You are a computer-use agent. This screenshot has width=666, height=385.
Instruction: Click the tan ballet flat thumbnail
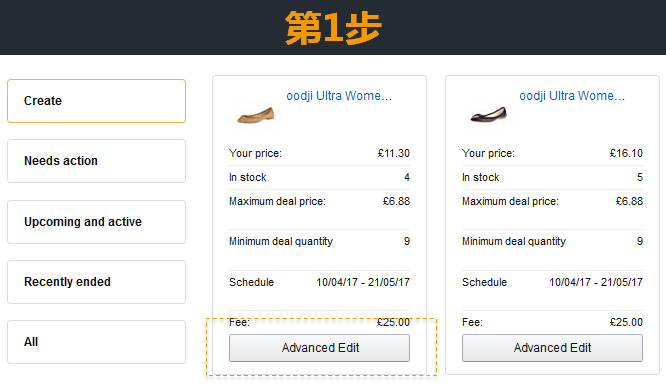pos(256,115)
